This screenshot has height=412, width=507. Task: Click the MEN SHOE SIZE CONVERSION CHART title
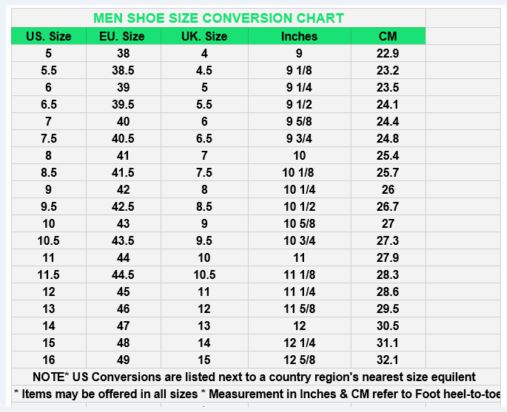[218, 18]
